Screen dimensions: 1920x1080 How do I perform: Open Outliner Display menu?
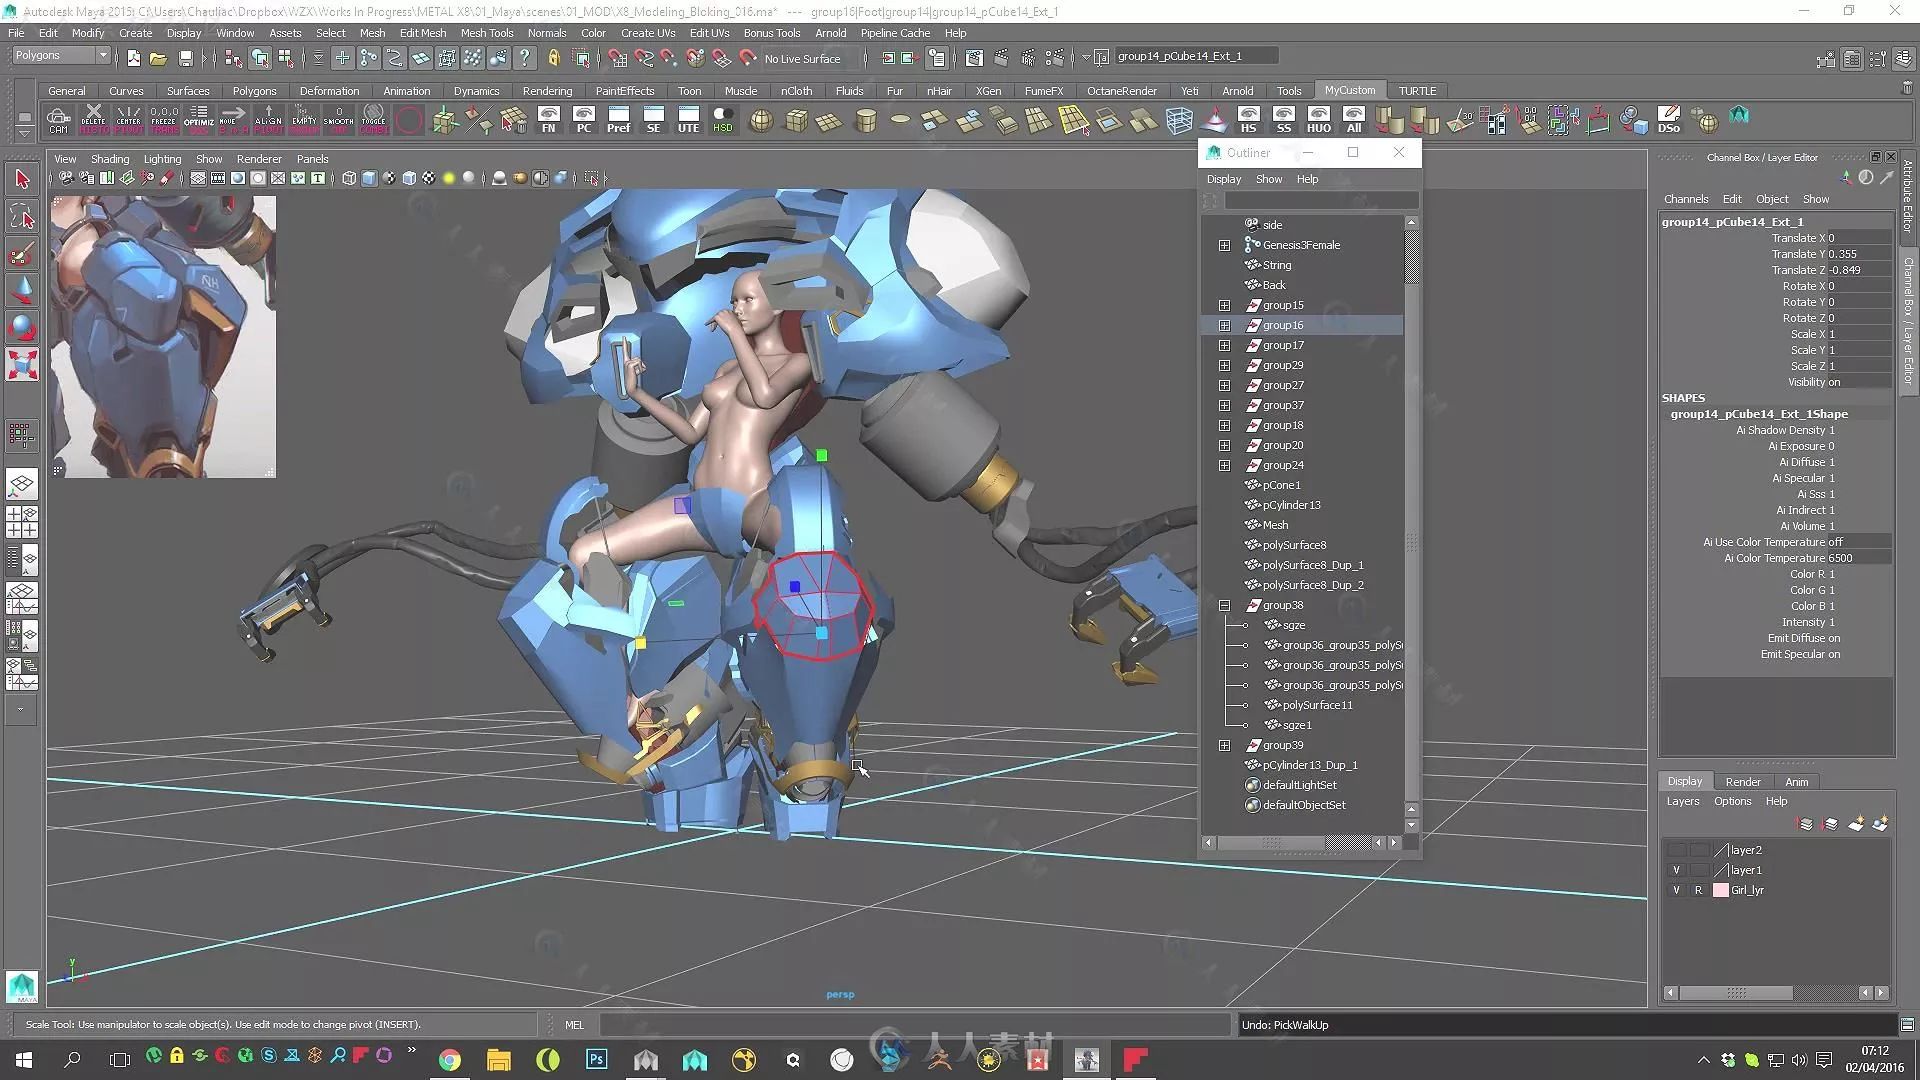click(x=1223, y=179)
